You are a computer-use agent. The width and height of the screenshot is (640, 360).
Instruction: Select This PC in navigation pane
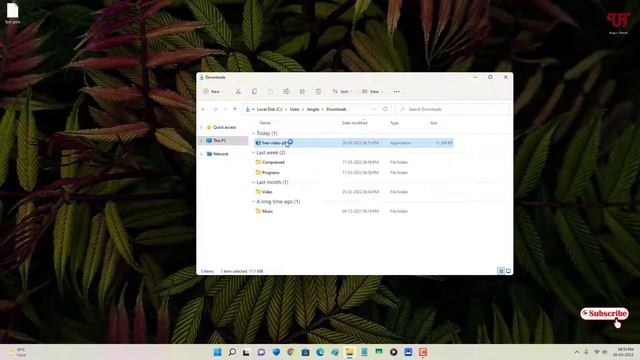(x=220, y=140)
